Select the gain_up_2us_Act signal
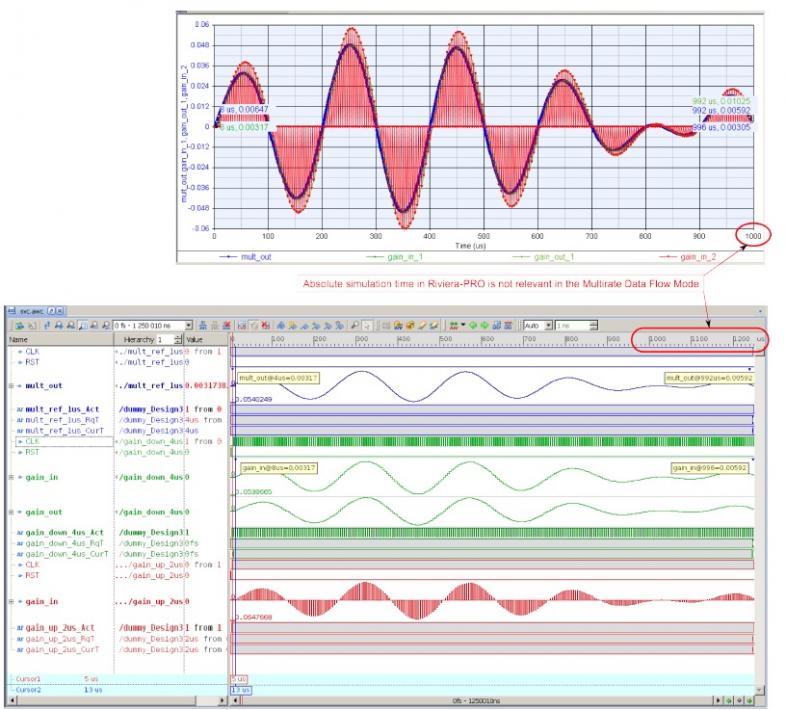 pyautogui.click(x=60, y=628)
